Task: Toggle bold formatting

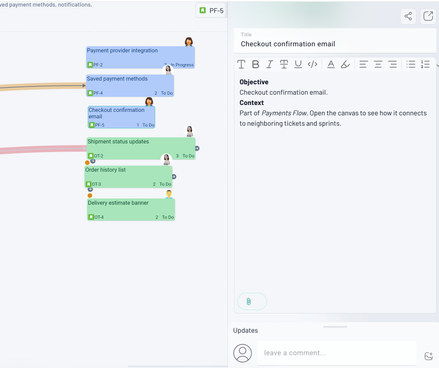Action: click(x=255, y=64)
